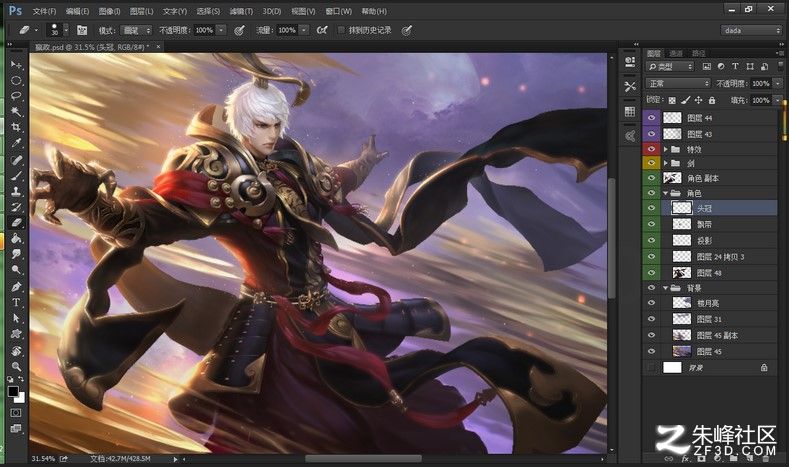789x467 pixels.
Task: Show the locked 背景 bottom layer
Action: tap(652, 368)
